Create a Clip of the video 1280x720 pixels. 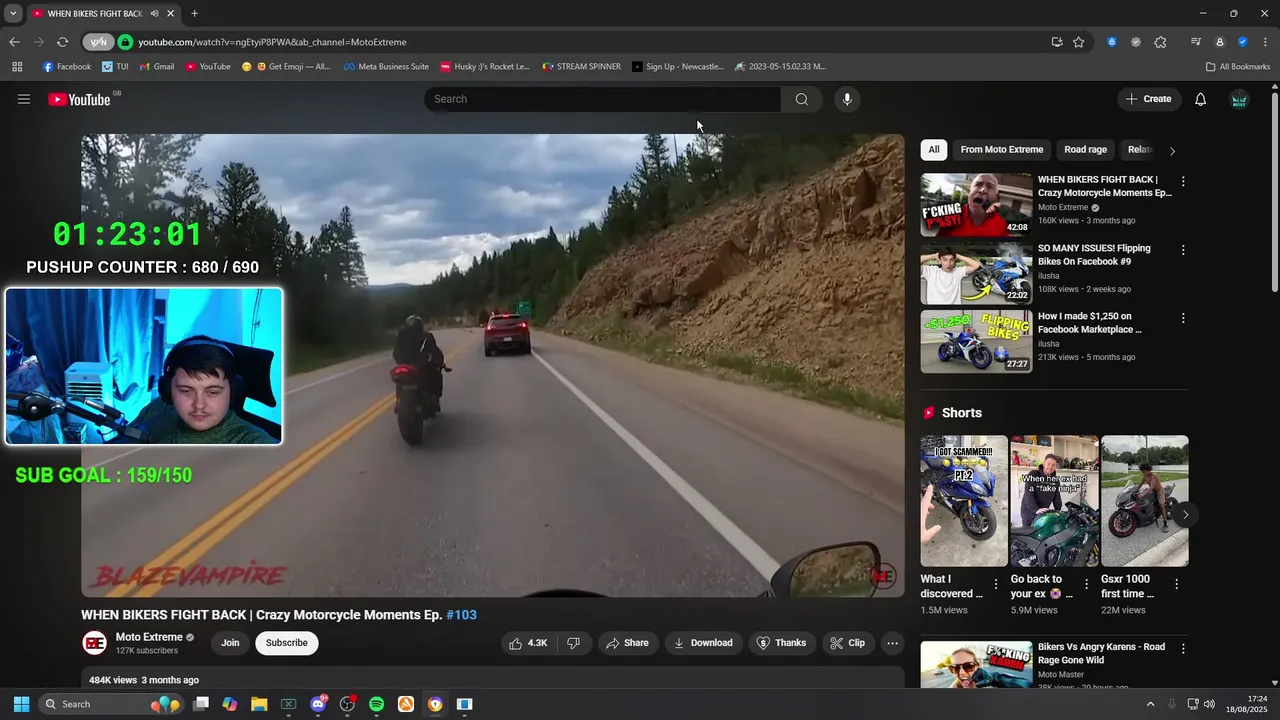(848, 643)
